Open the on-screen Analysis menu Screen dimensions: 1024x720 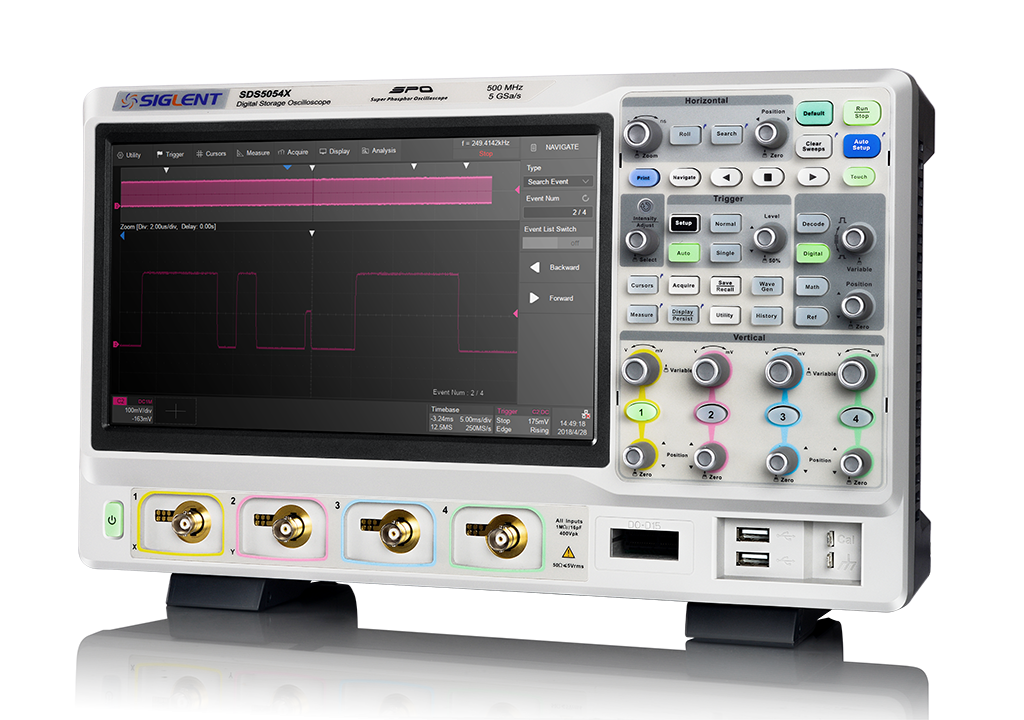tap(379, 151)
